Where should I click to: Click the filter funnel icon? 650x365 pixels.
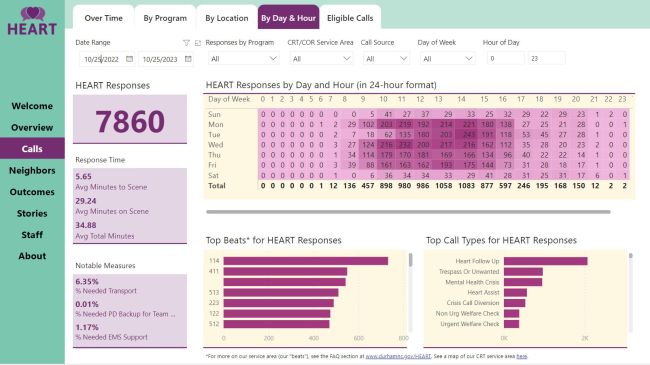coord(186,43)
